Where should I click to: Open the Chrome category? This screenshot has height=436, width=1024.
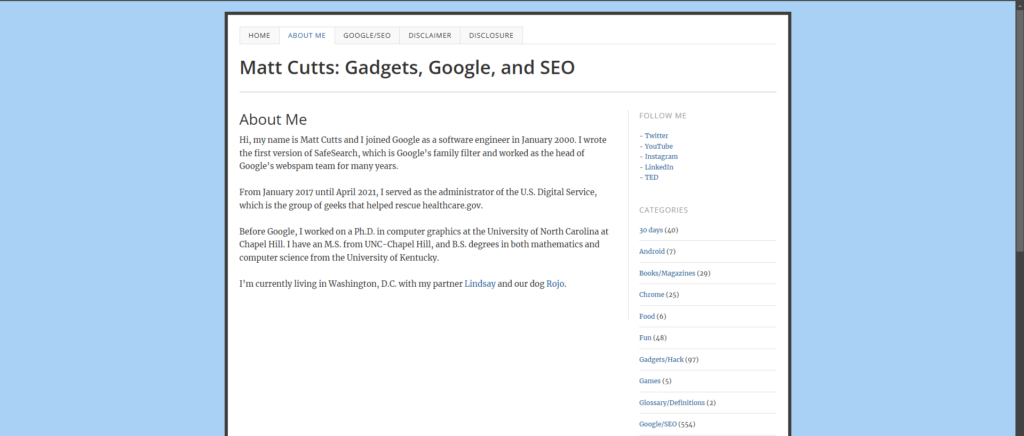click(651, 294)
